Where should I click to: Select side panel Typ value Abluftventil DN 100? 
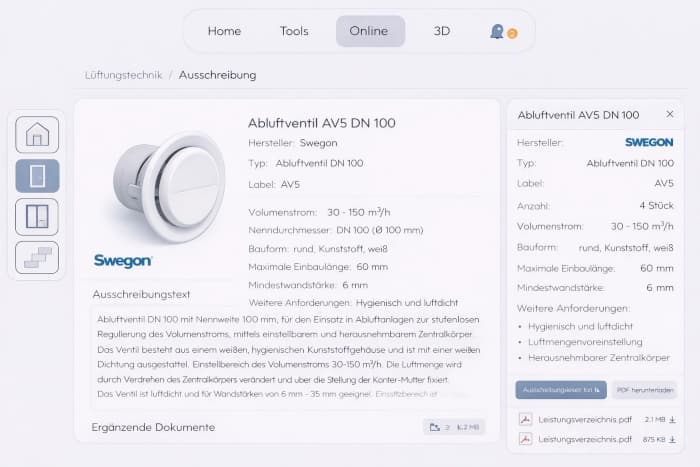630,163
